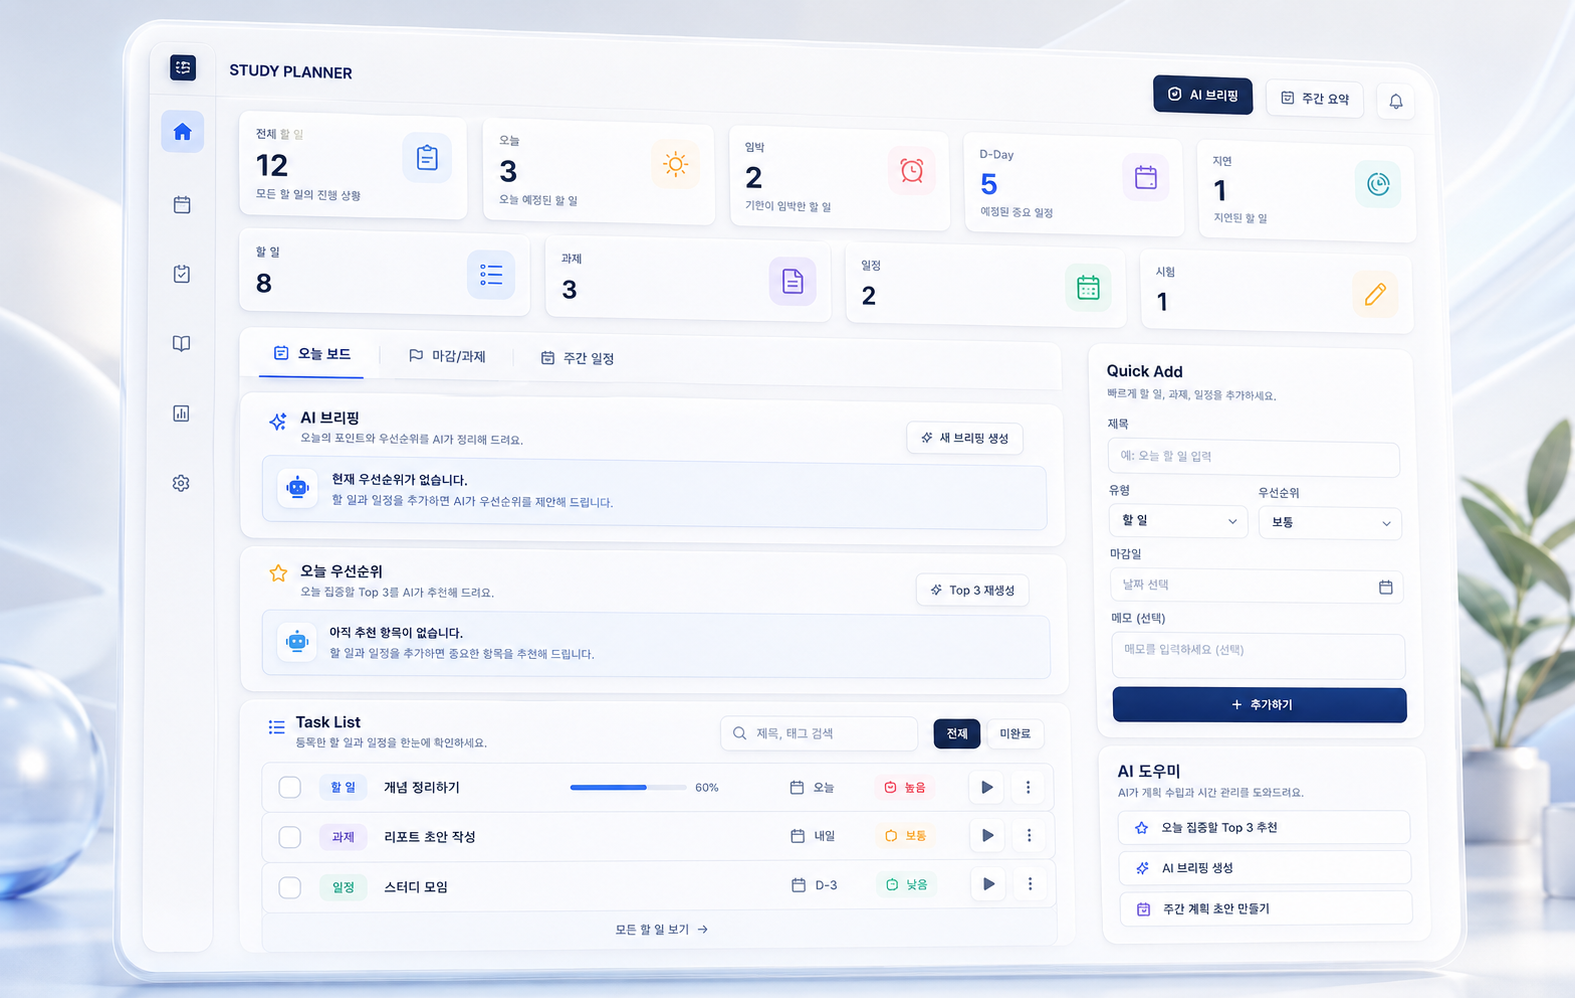The height and width of the screenshot is (998, 1575).
Task: Switch to the 주간 일정 tab
Action: pos(578,358)
